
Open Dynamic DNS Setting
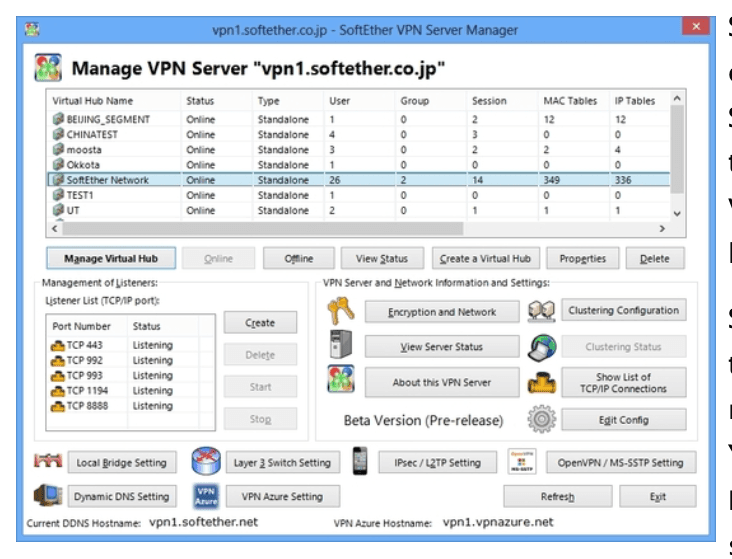pos(121,496)
